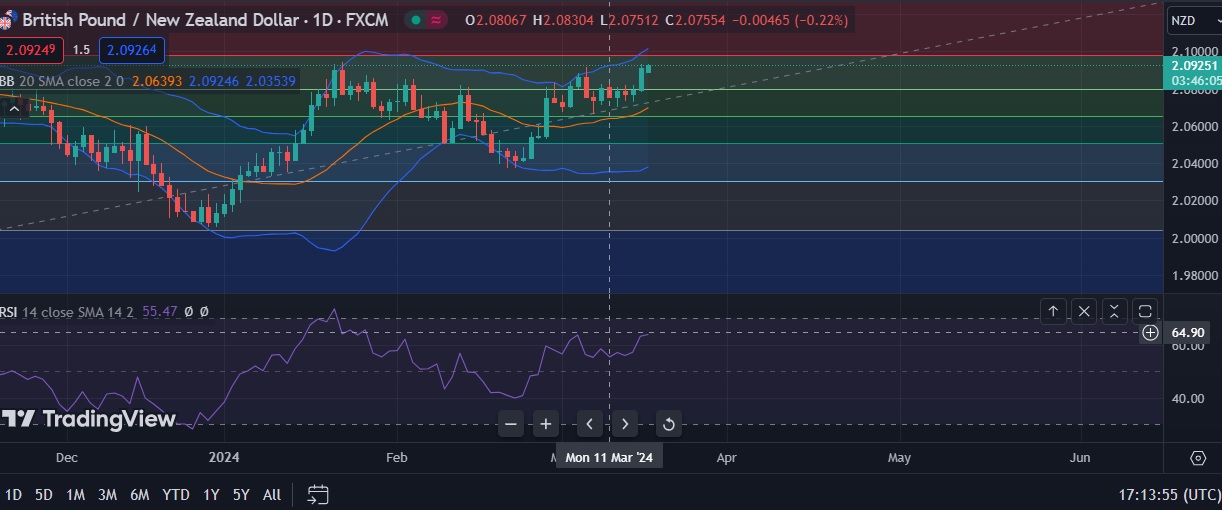Select the 6M time range

pyautogui.click(x=140, y=494)
